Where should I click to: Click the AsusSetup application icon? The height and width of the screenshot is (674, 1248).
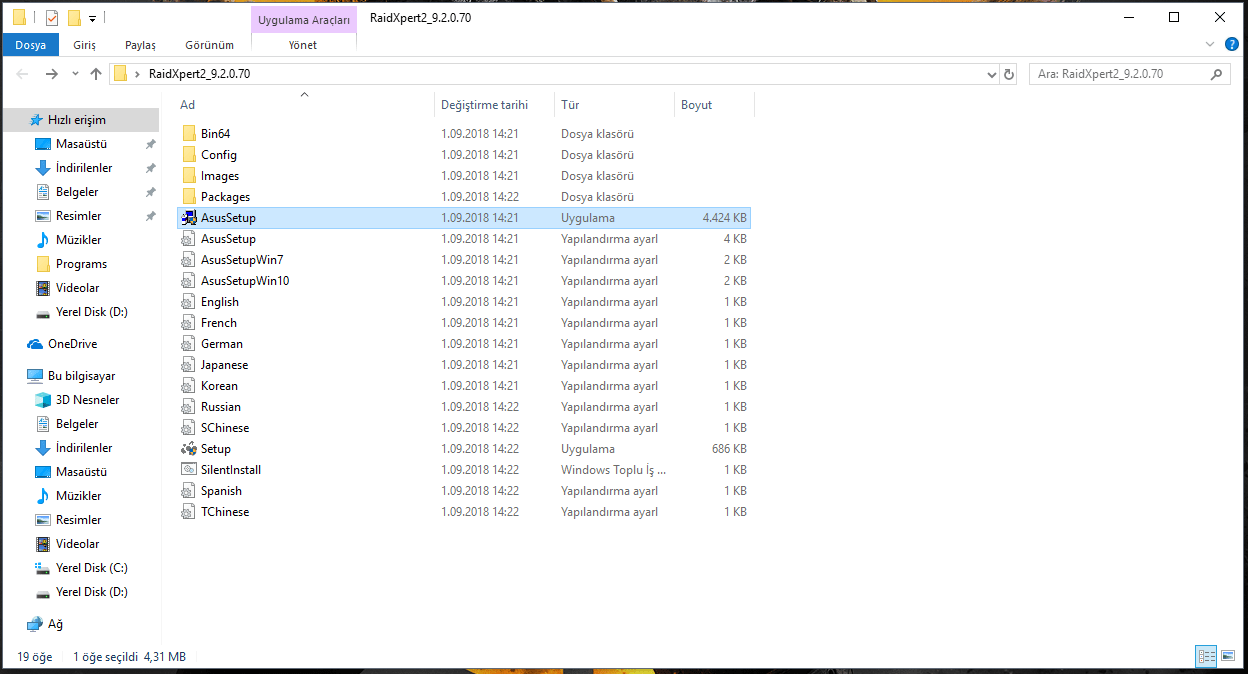(189, 218)
